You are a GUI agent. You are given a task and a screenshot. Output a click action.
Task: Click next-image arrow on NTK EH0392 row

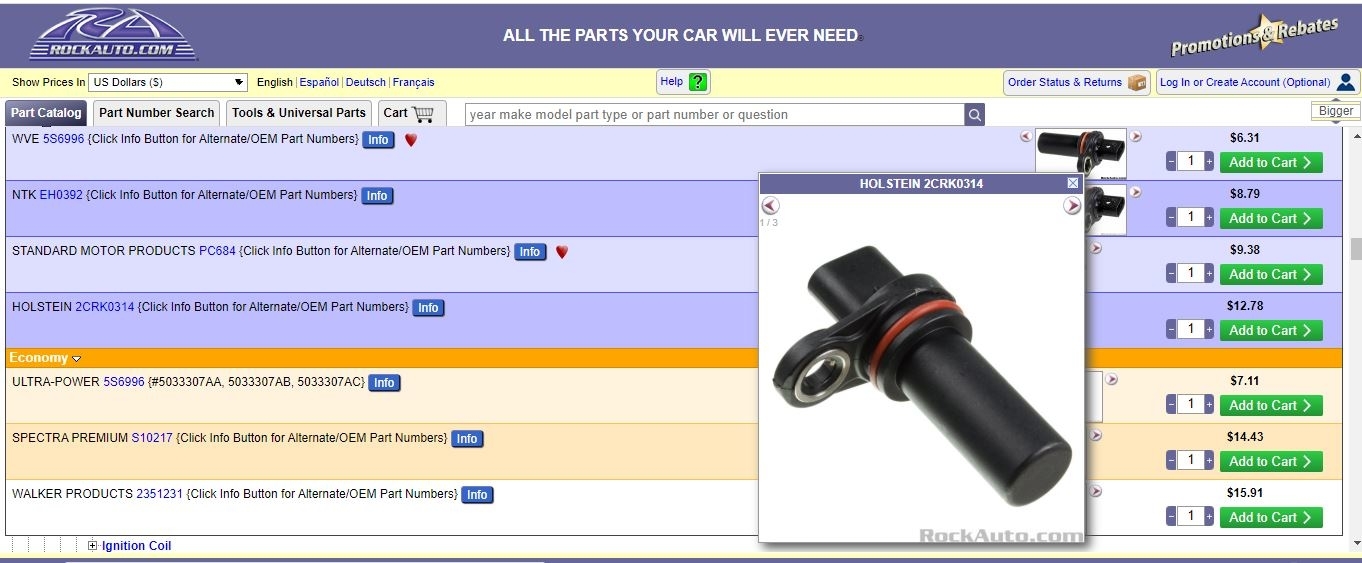1135,192
